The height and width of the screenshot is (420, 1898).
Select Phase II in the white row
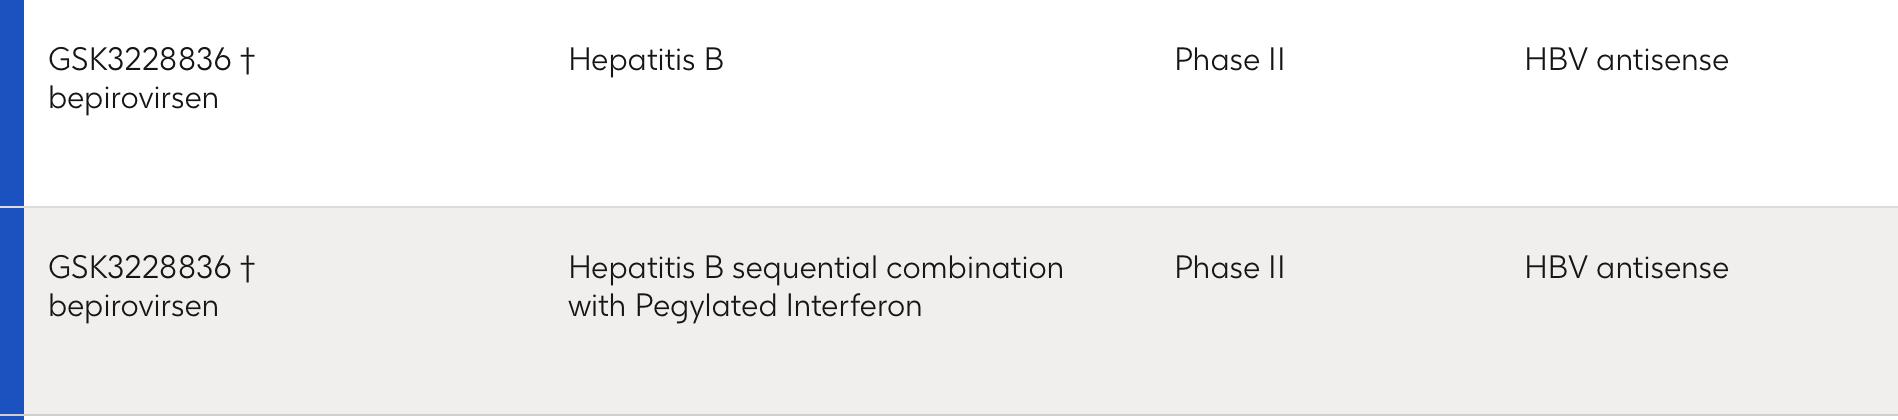point(1229,60)
